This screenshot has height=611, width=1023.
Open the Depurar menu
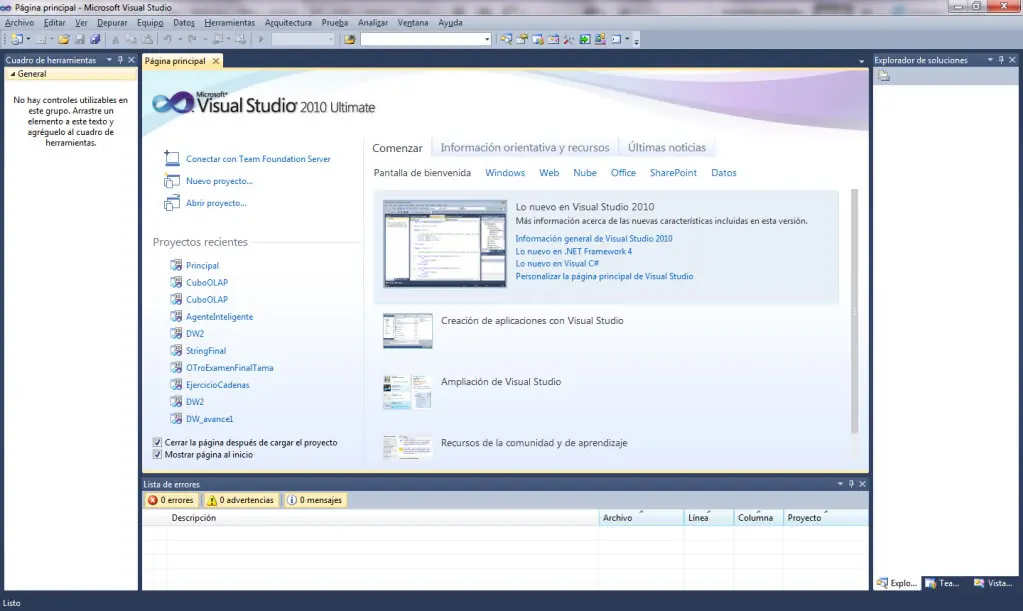(x=112, y=22)
